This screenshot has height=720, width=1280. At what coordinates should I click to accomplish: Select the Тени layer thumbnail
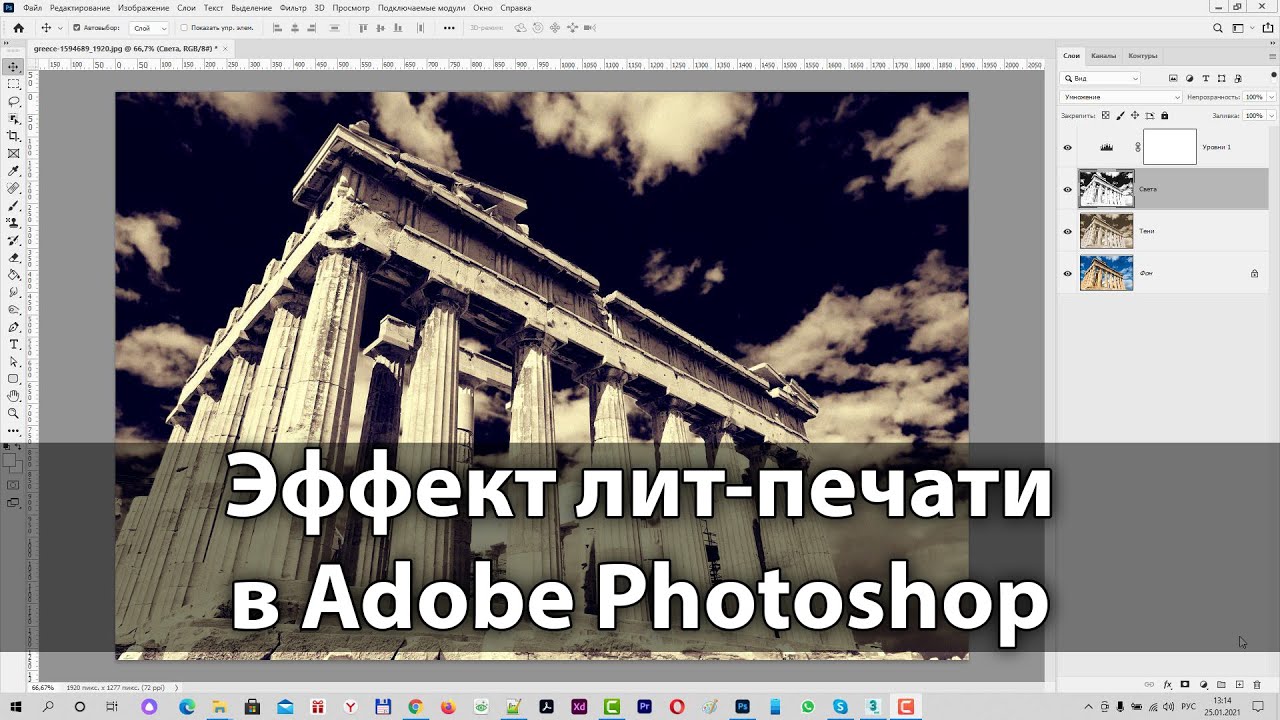point(1106,231)
